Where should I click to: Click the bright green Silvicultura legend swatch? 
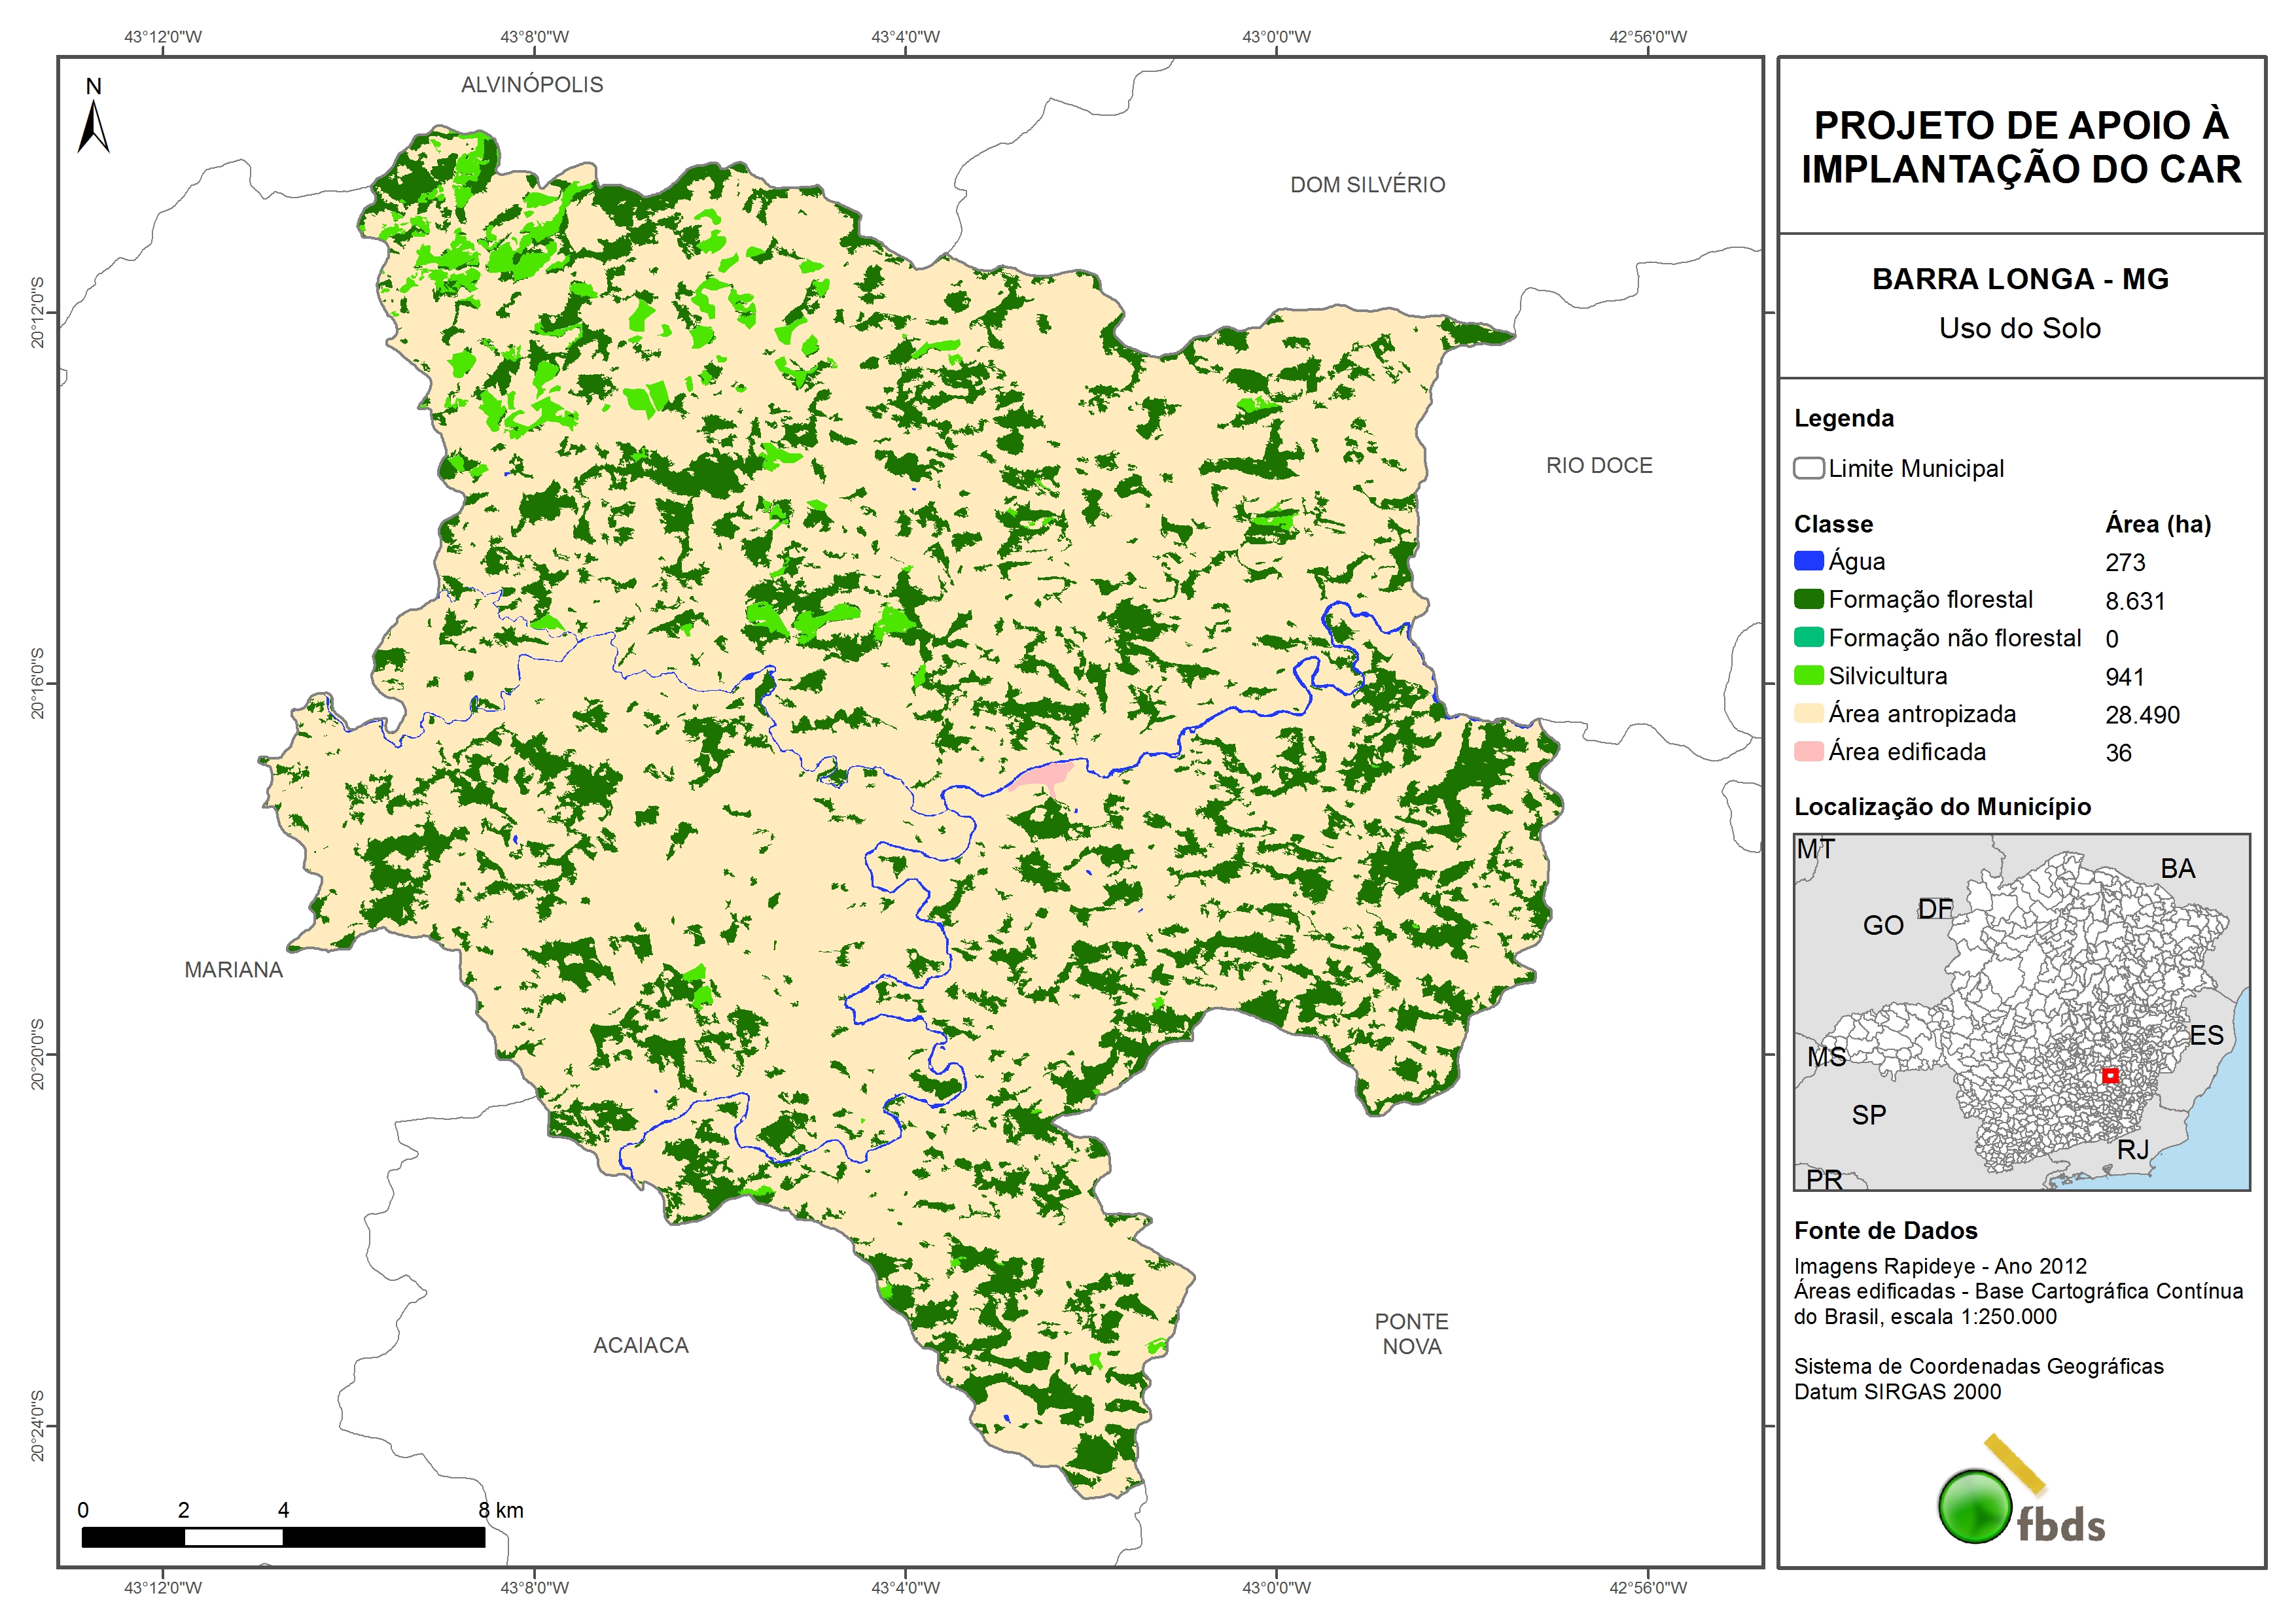coord(1808,676)
